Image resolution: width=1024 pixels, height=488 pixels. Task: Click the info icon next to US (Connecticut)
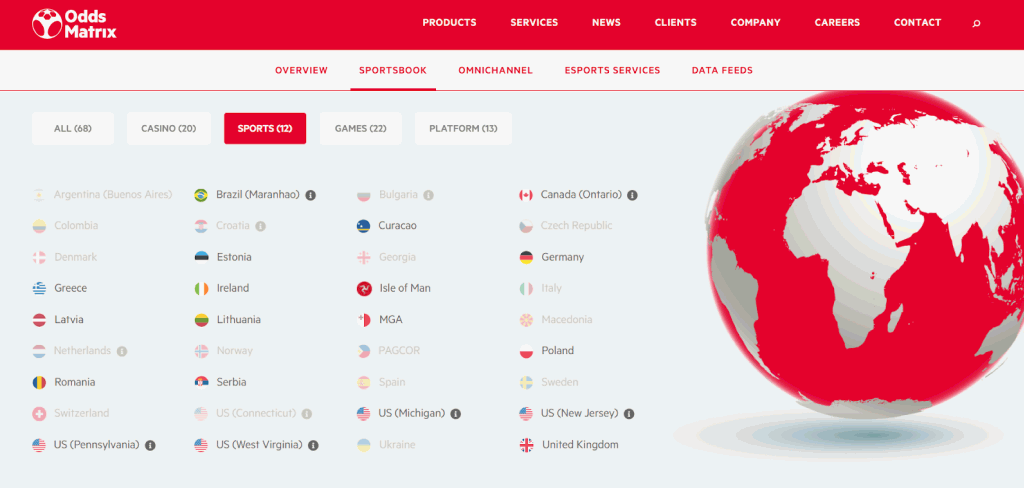tap(307, 414)
